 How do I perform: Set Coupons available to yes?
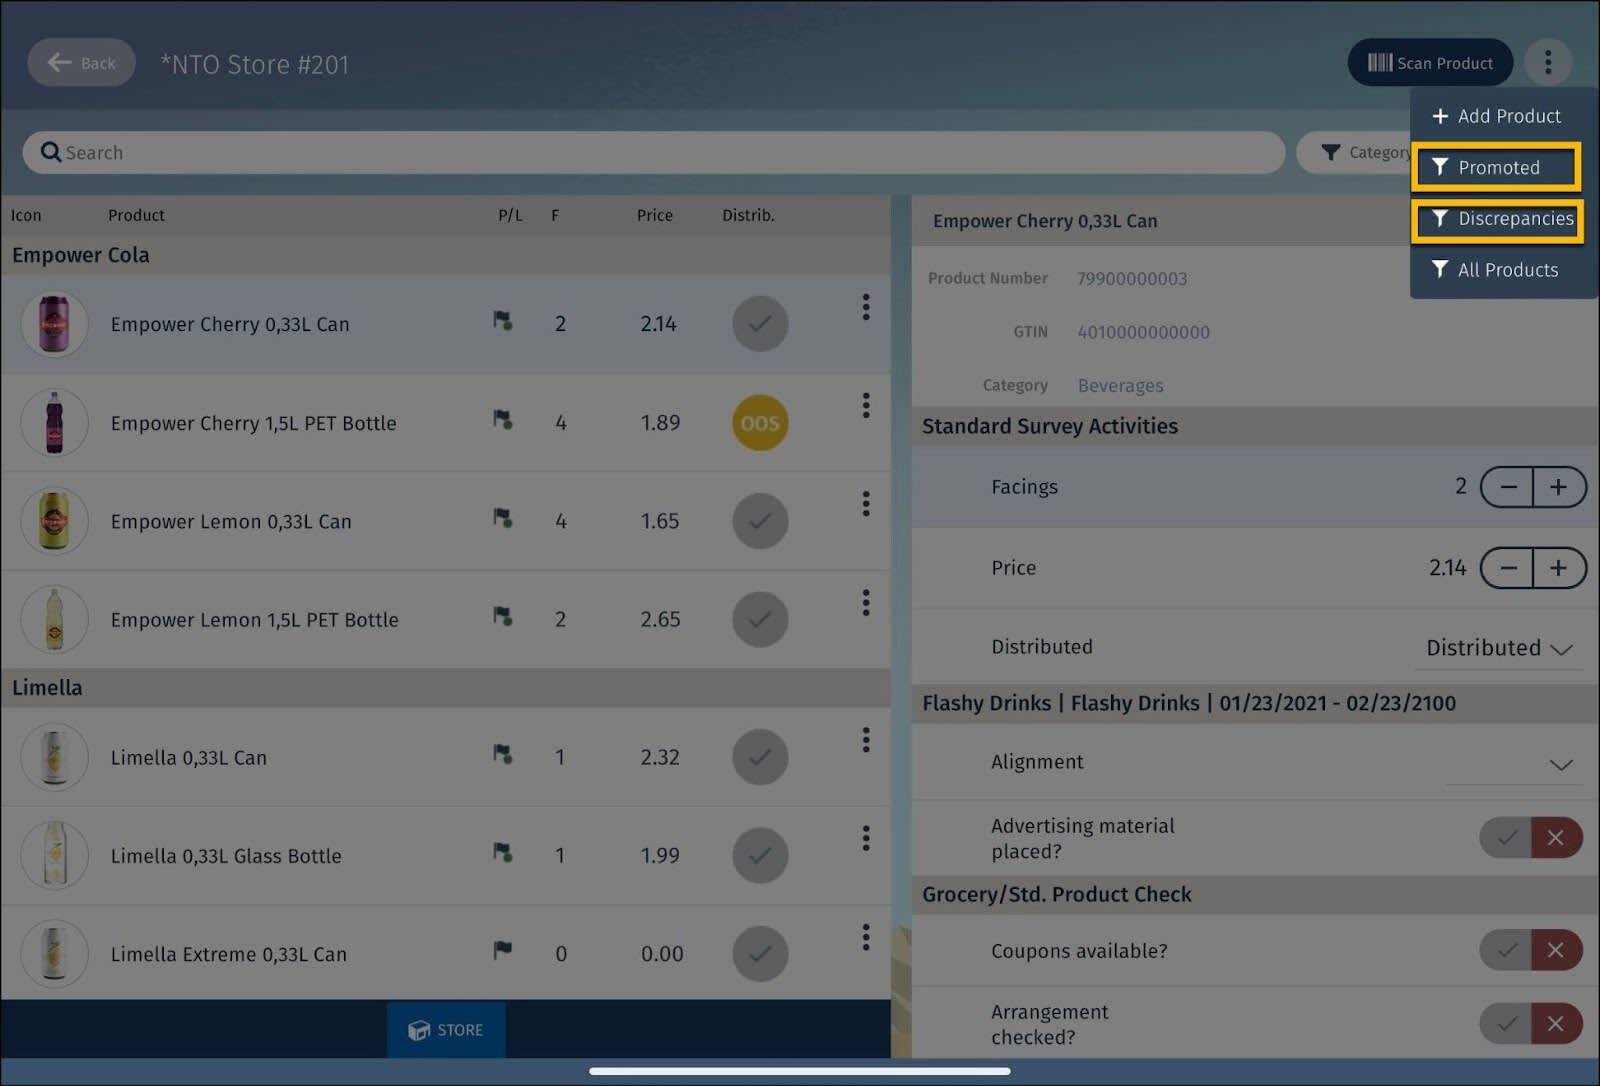coord(1506,950)
